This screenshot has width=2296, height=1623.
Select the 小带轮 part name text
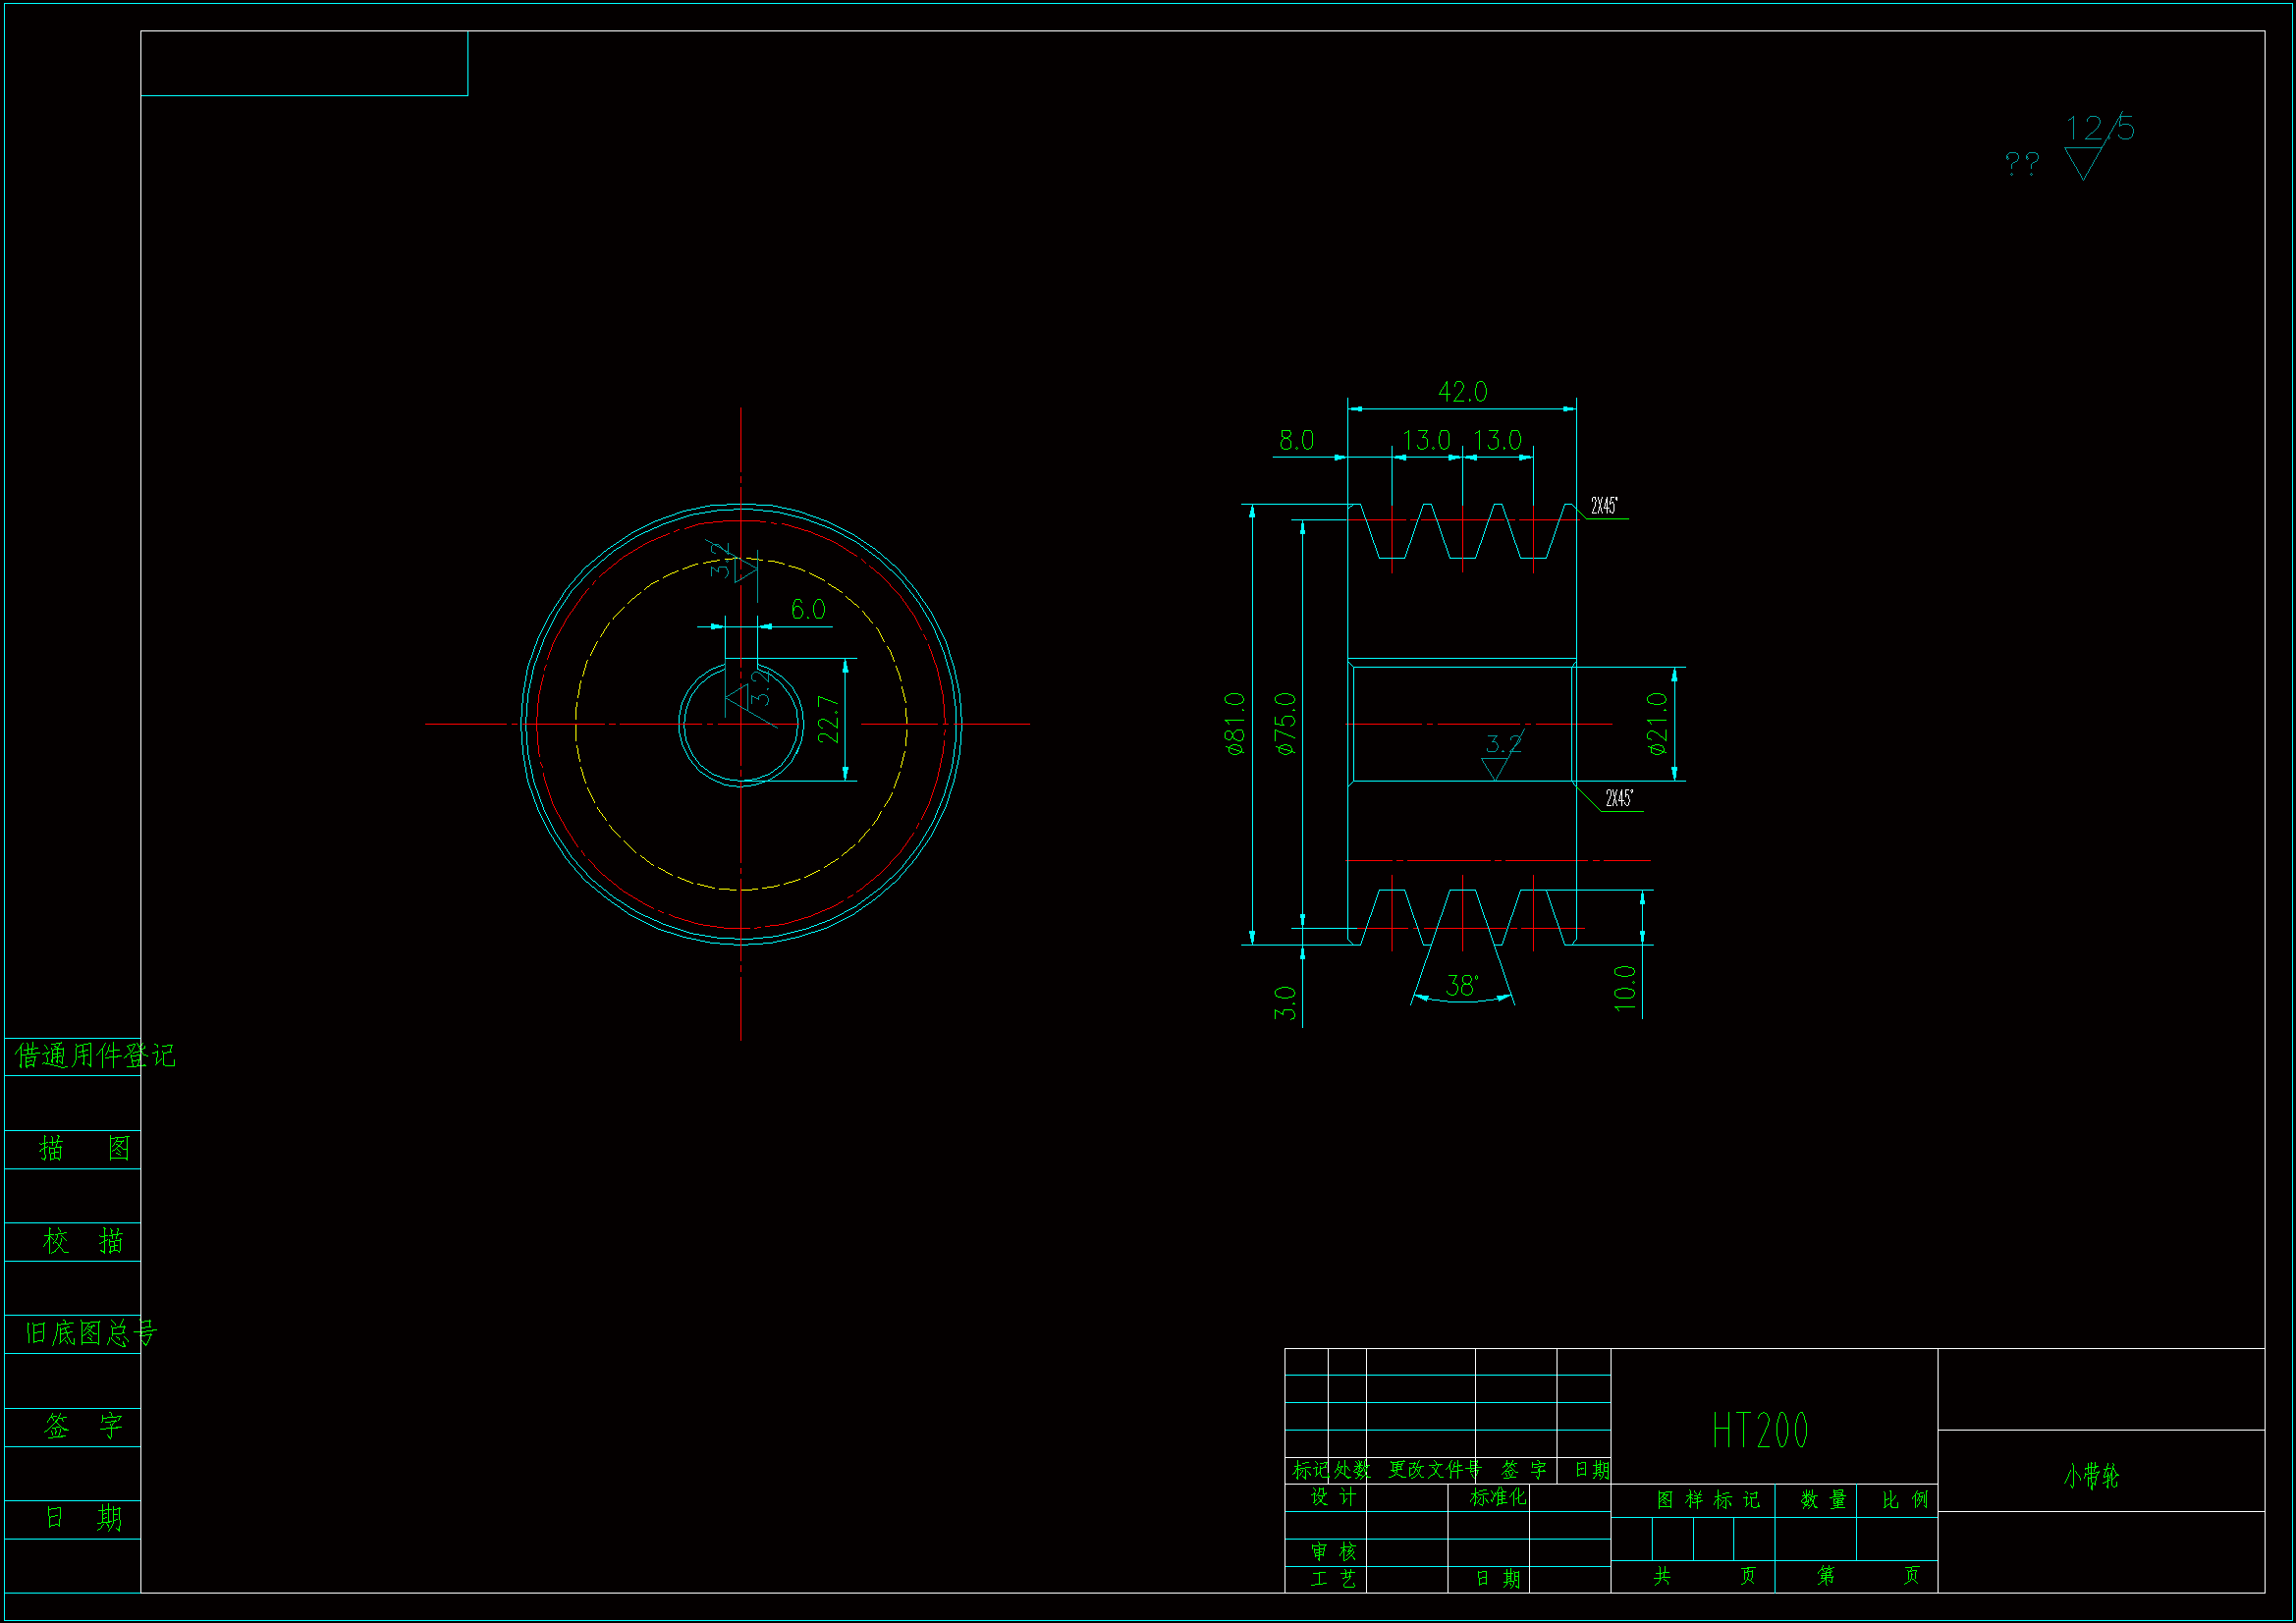pyautogui.click(x=2091, y=1476)
